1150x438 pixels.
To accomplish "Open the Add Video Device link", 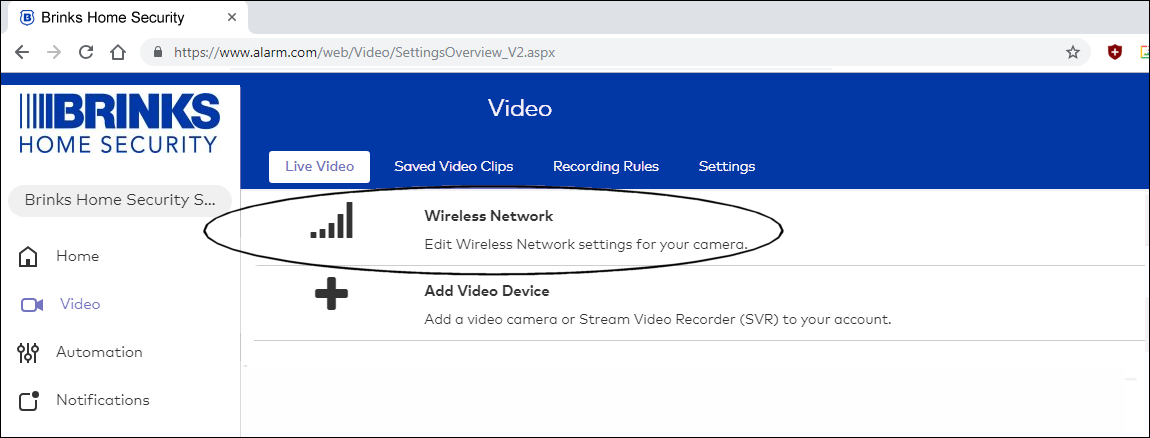I will point(486,291).
